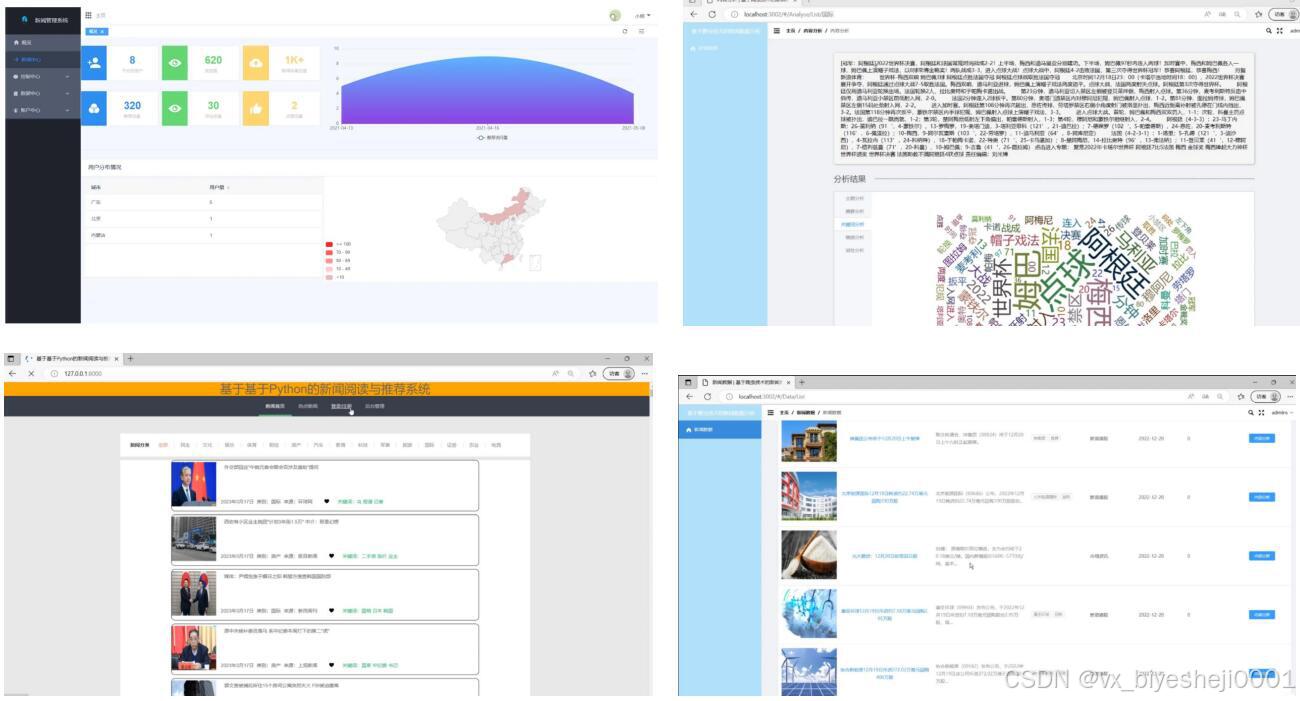Screen dimensions: 1300x701
Task: Open the user name dropdown beside the dashboard avatar
Action: 641,16
